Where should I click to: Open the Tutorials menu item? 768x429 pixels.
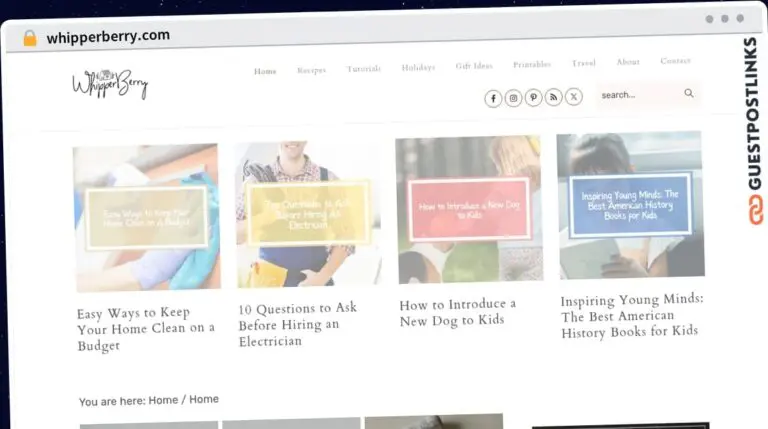(364, 69)
